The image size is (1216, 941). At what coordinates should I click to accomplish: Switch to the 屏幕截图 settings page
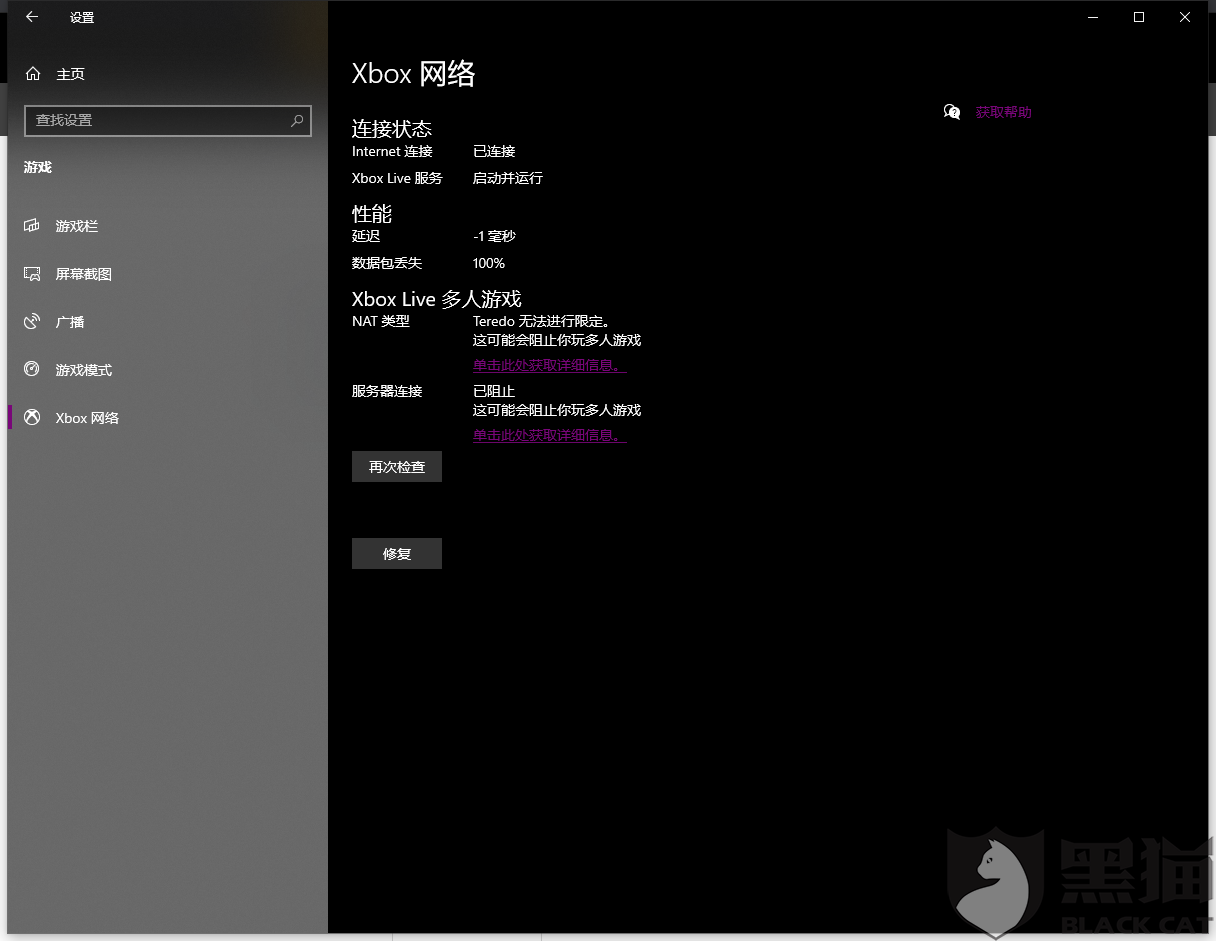tap(167, 274)
